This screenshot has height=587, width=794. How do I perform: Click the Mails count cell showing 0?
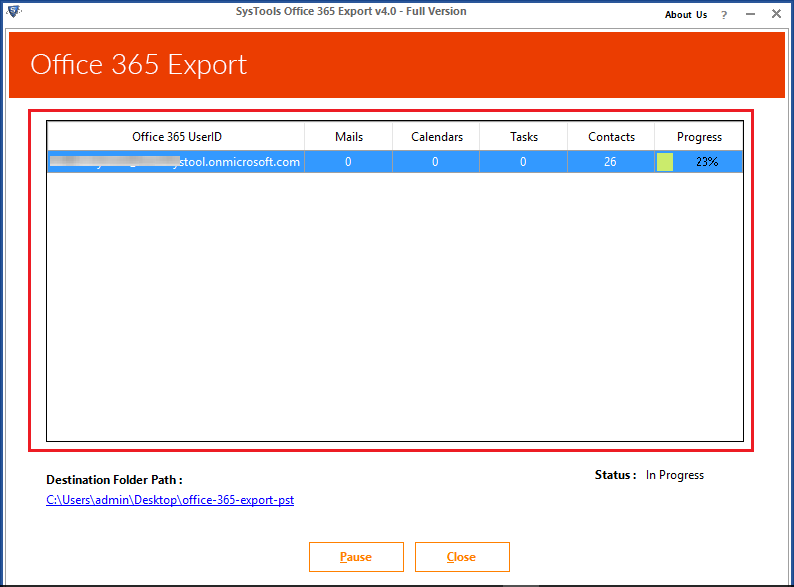click(348, 162)
